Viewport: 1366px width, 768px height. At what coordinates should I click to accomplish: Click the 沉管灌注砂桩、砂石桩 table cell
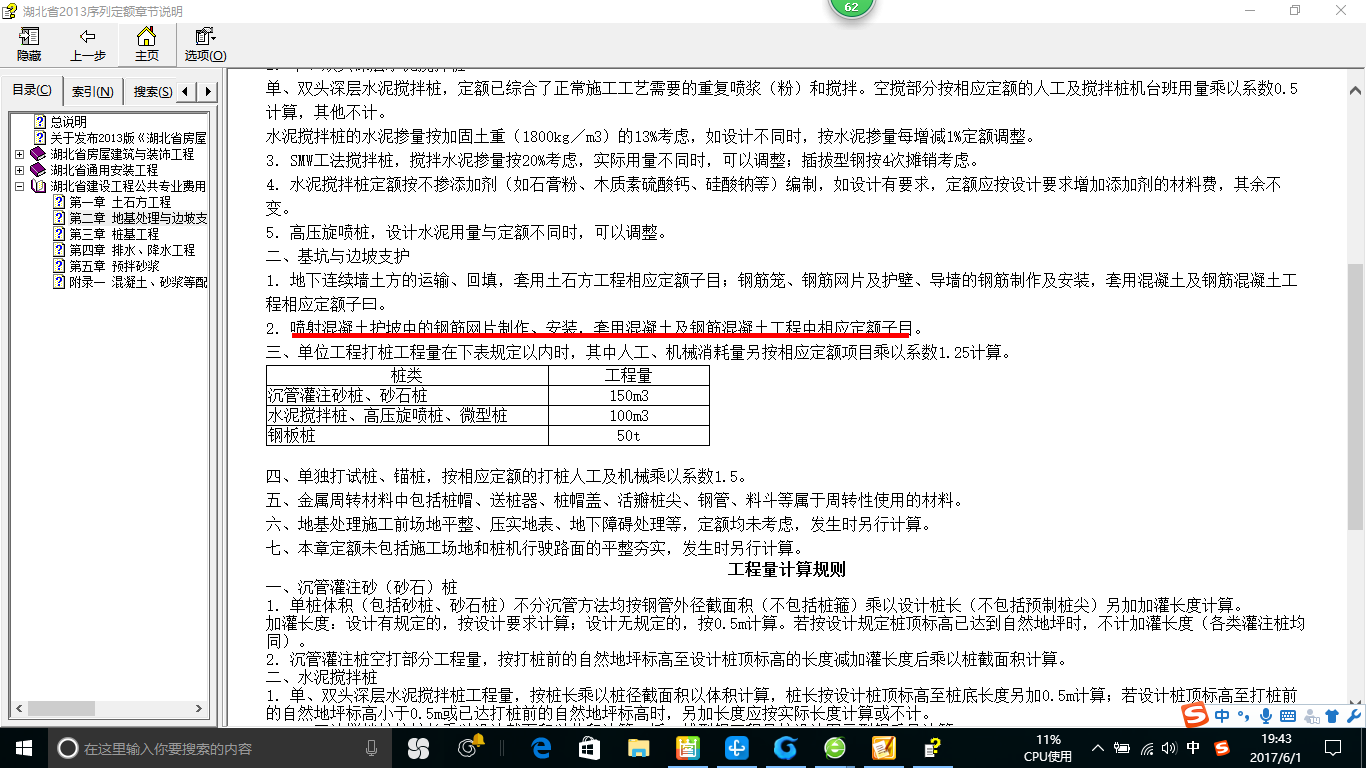click(407, 395)
